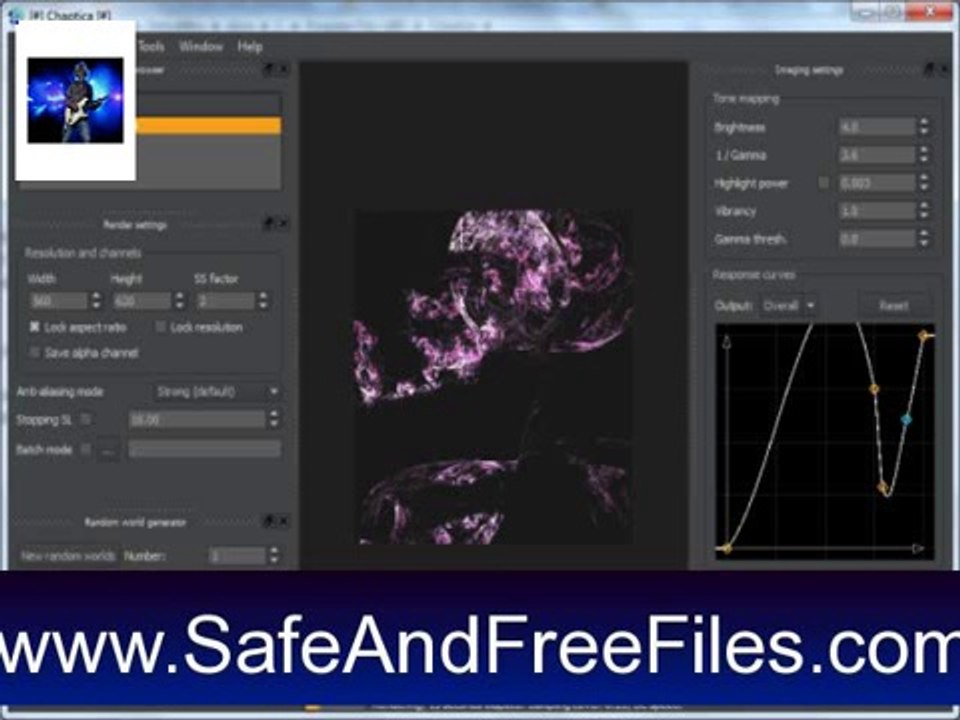Open the Output Overall dropdown
This screenshot has width=960, height=720.
789,305
